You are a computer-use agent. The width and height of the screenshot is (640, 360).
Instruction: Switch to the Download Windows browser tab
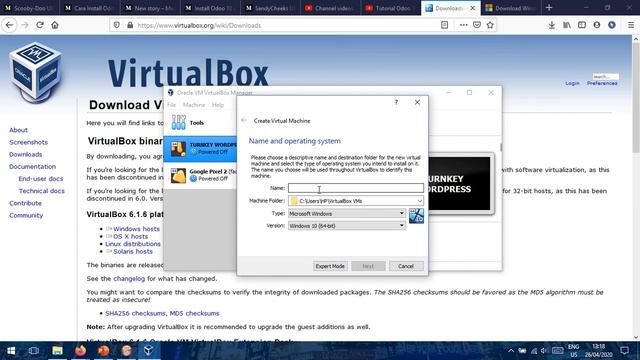(511, 8)
